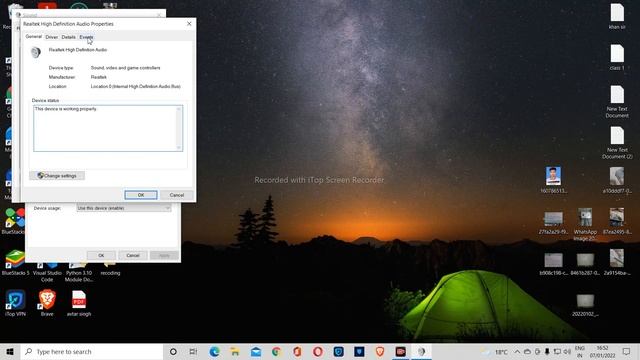Launch Brave from the desktop shortcut
Image resolution: width=640 pixels, height=360 pixels.
pos(47,303)
